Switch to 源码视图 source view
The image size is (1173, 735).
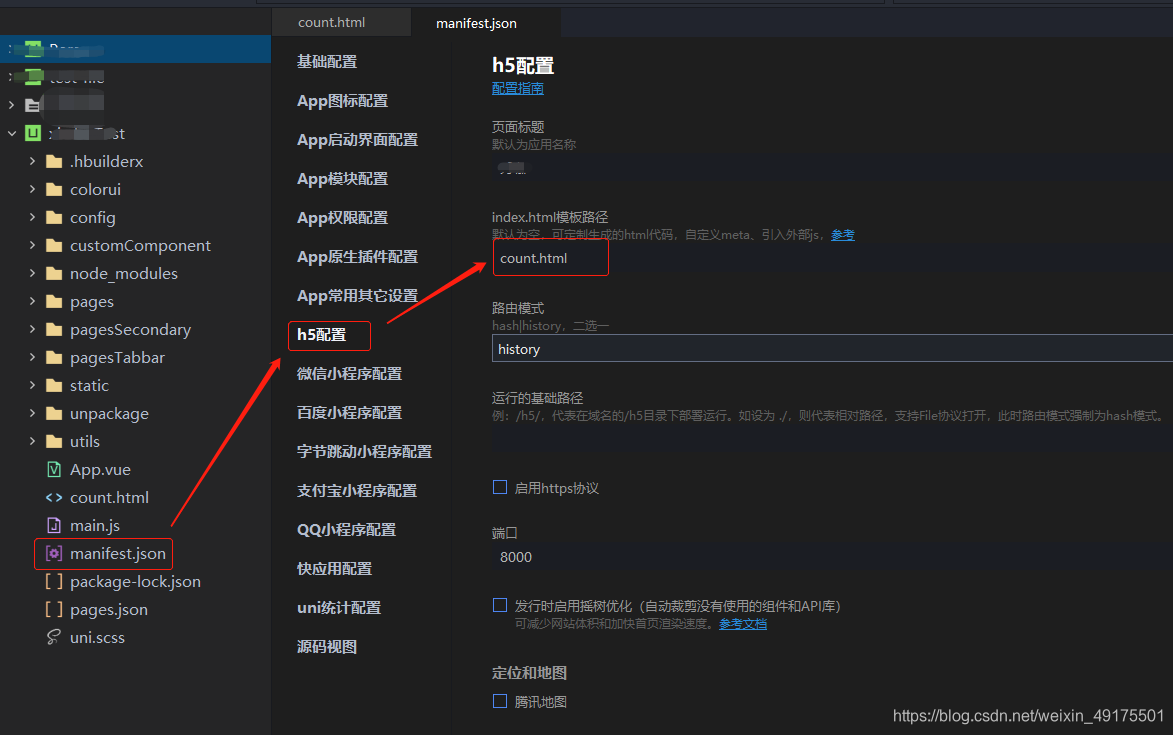coord(327,647)
